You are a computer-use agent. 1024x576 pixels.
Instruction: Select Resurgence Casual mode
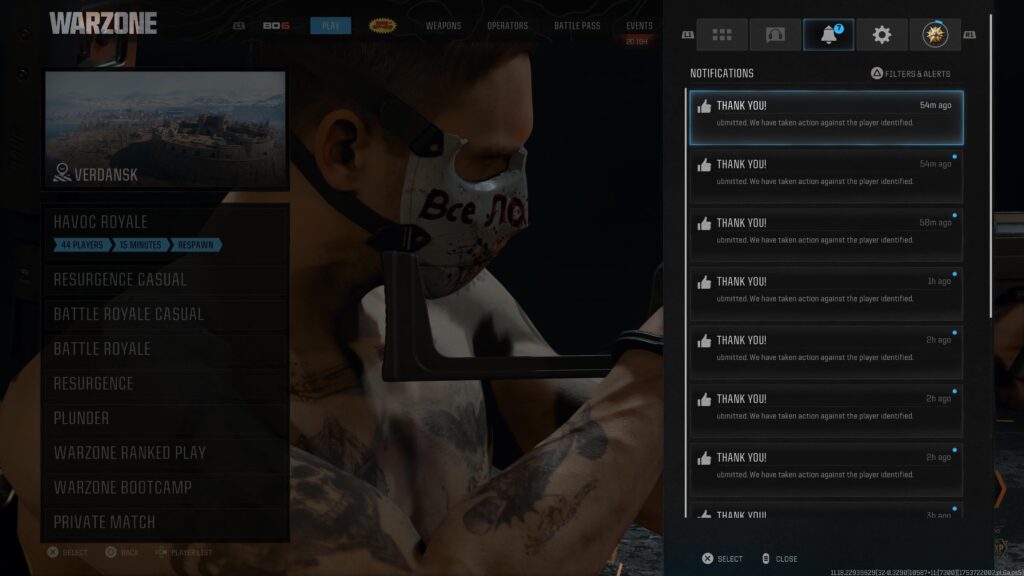click(166, 280)
